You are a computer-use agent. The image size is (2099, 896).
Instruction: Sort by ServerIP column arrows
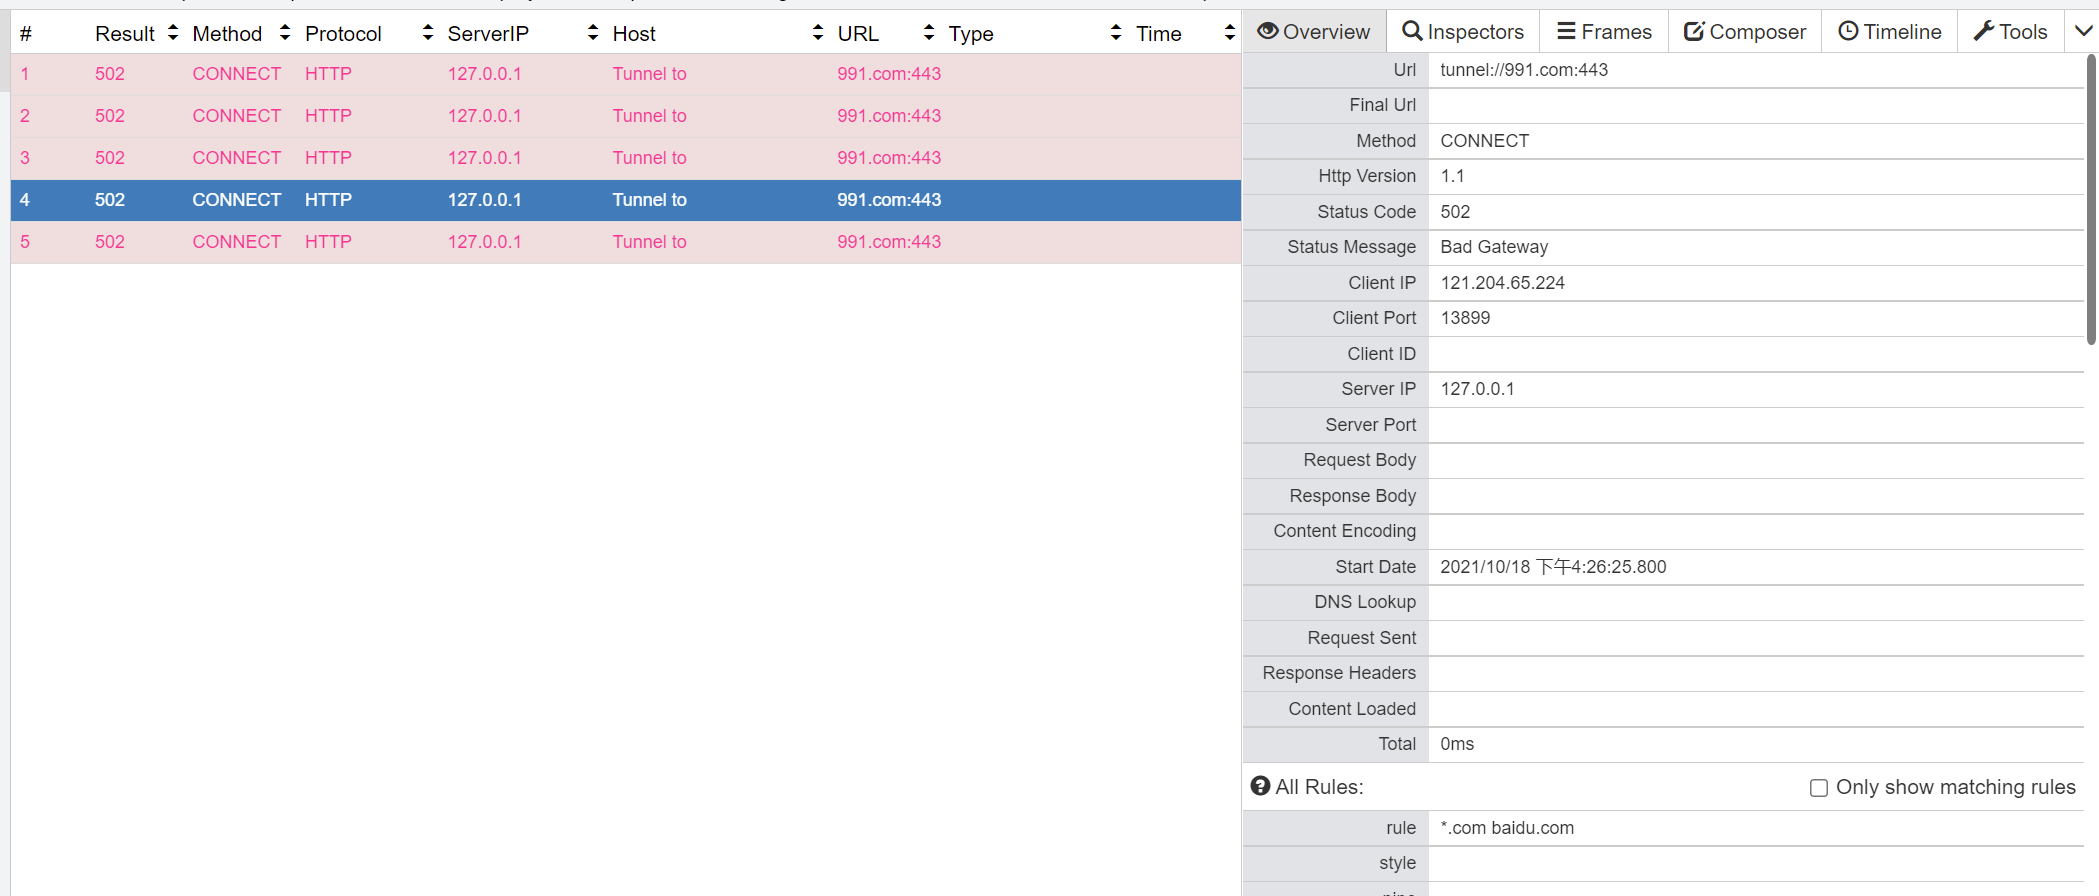point(593,33)
